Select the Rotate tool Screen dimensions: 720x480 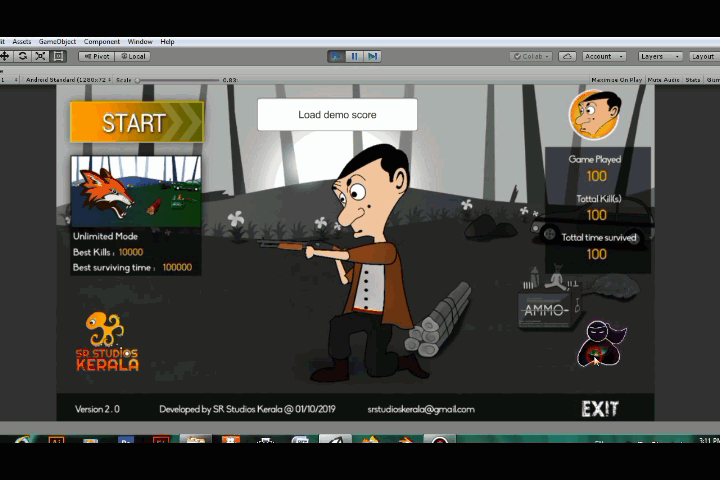(x=22, y=56)
